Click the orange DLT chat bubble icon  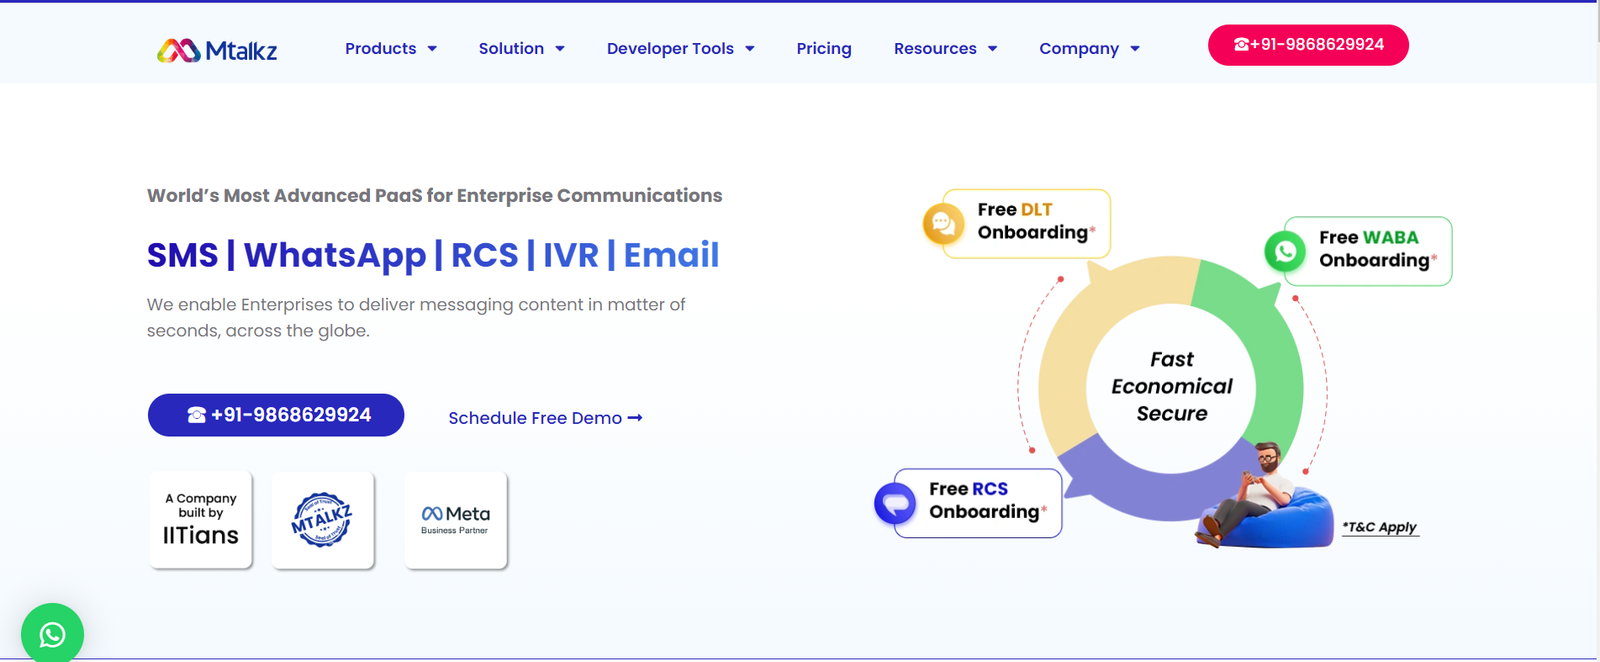click(x=943, y=224)
